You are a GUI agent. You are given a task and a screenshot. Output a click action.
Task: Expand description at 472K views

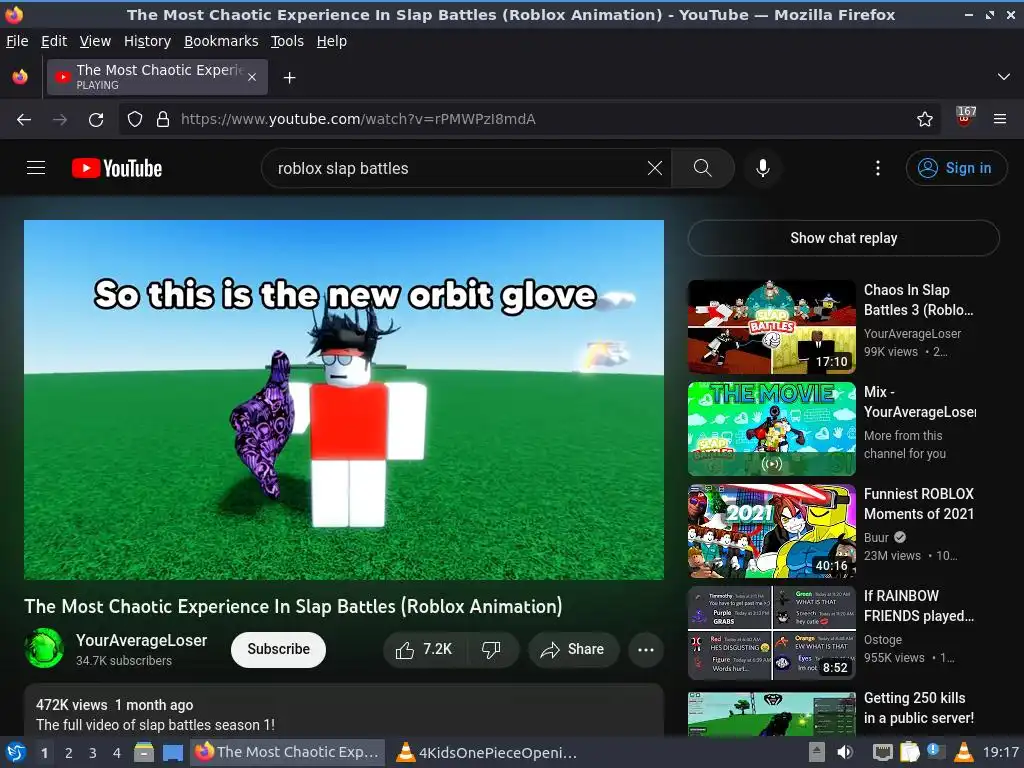coord(344,711)
